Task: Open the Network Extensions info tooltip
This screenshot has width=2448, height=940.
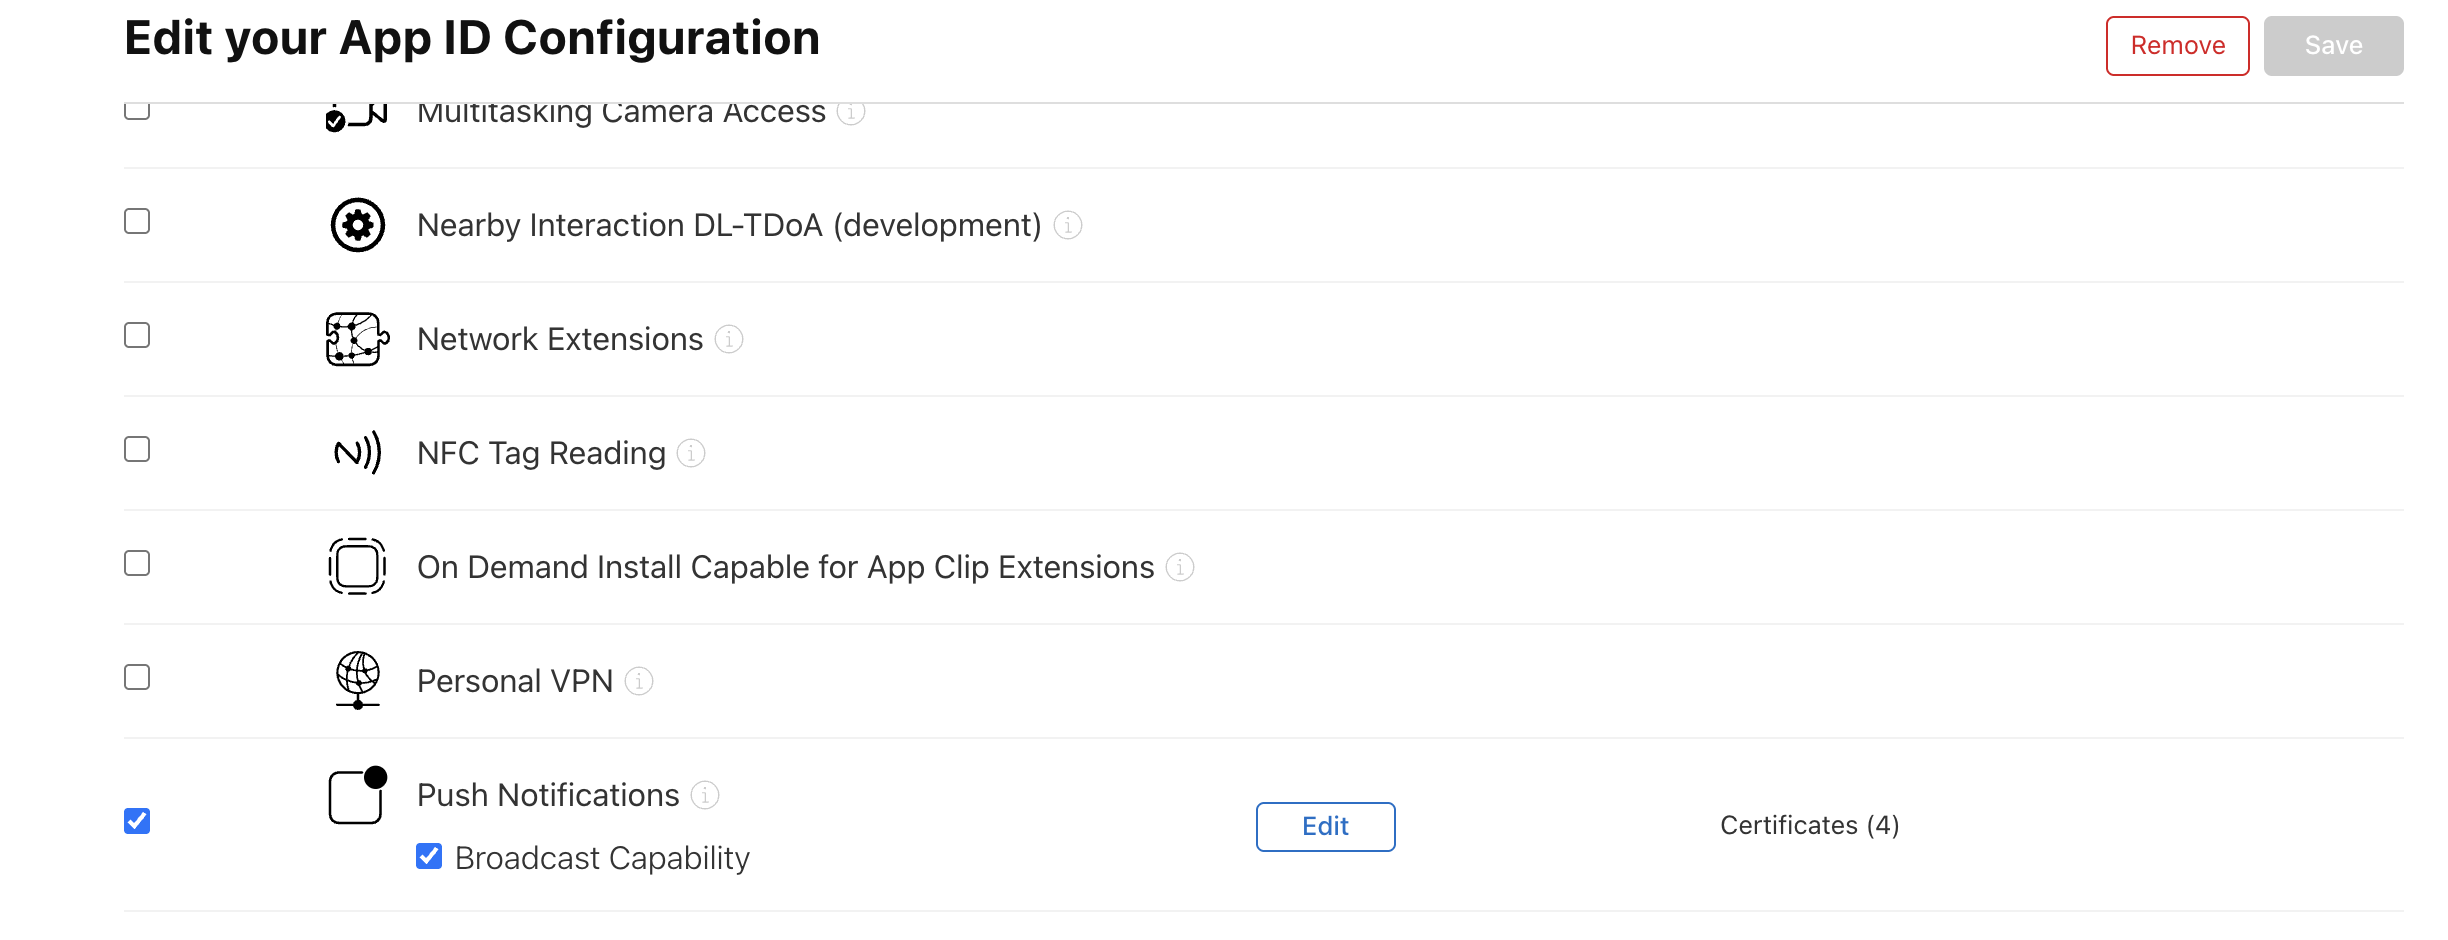Action: point(731,340)
